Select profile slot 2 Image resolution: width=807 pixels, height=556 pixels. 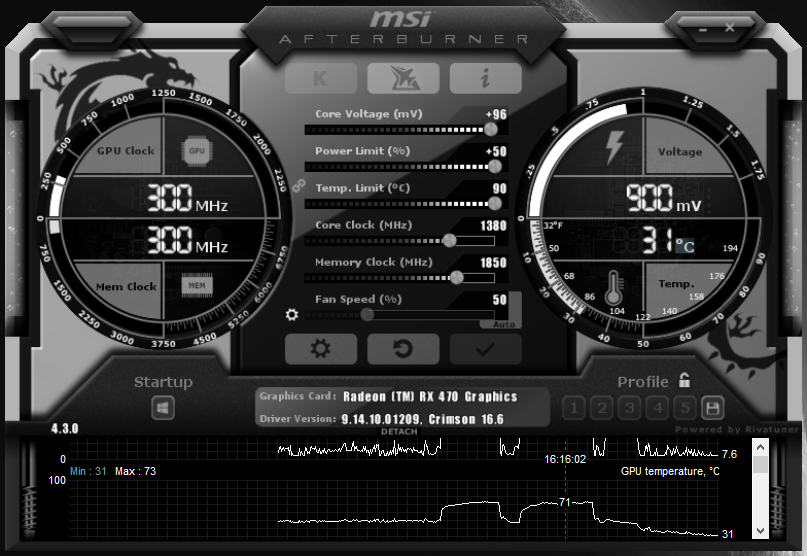coord(602,408)
